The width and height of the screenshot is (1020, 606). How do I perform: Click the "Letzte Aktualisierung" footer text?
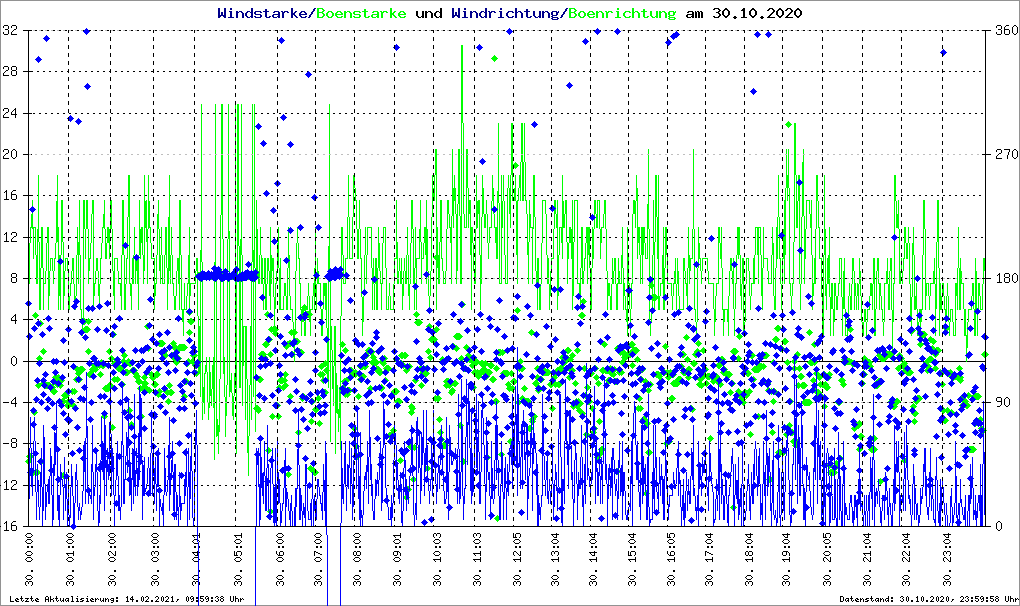[125, 599]
